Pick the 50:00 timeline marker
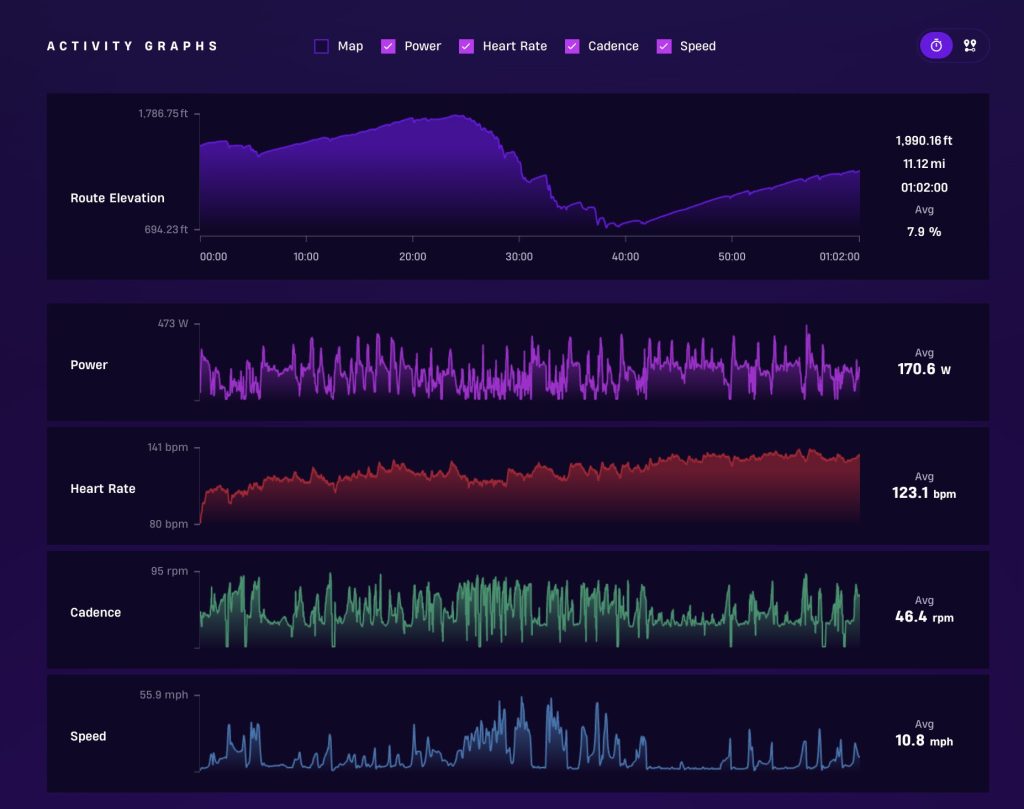The image size is (1024, 809). coord(731,257)
